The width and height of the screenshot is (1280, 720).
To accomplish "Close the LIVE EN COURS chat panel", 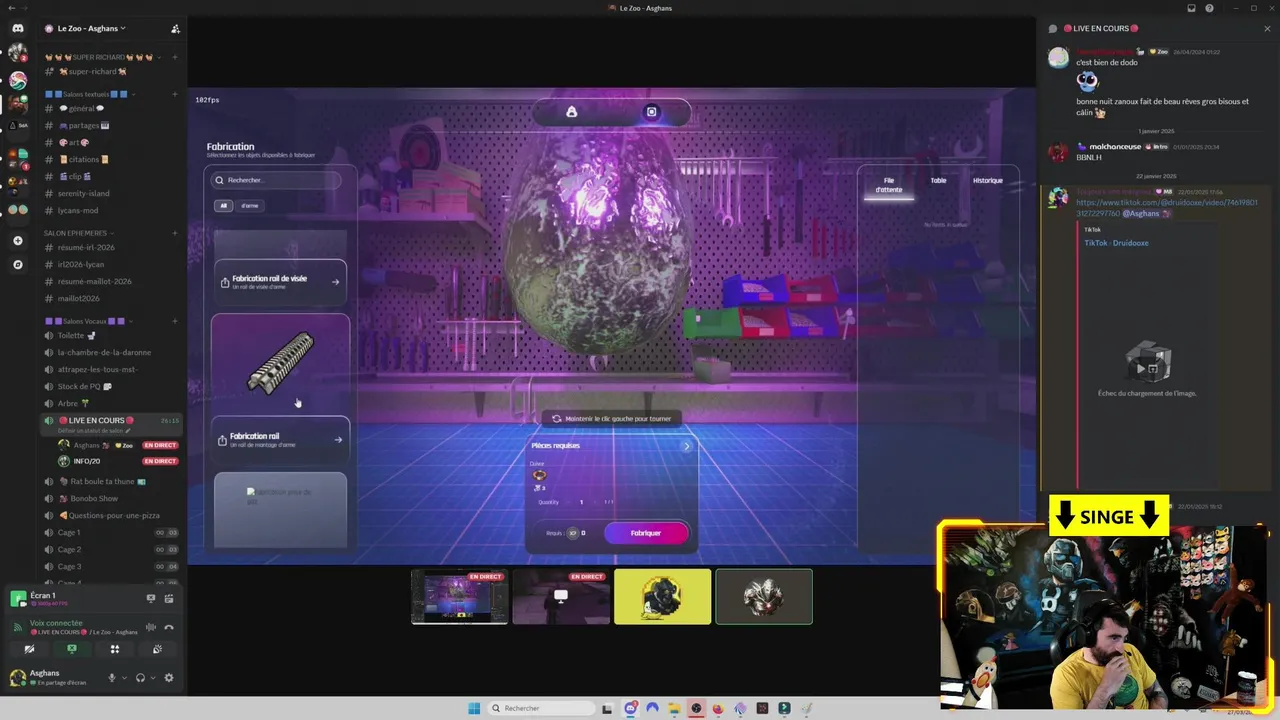I will pyautogui.click(x=1267, y=28).
